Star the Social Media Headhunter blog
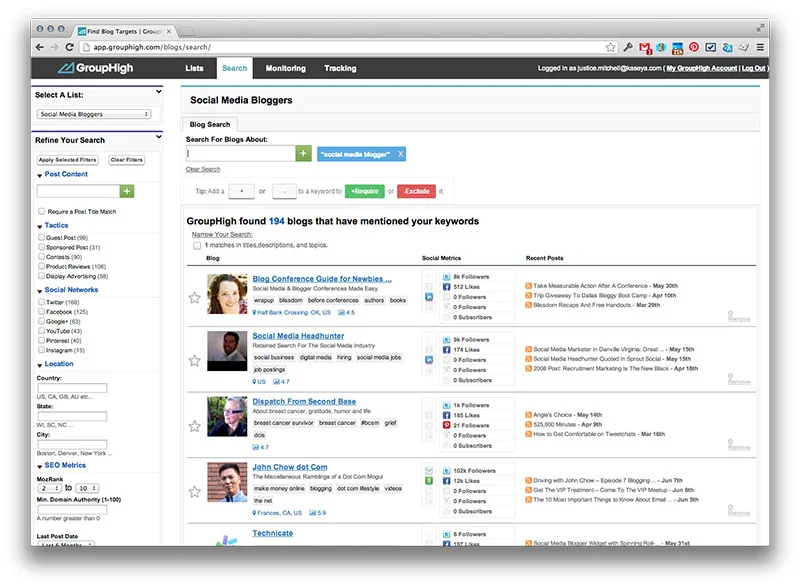 point(194,361)
